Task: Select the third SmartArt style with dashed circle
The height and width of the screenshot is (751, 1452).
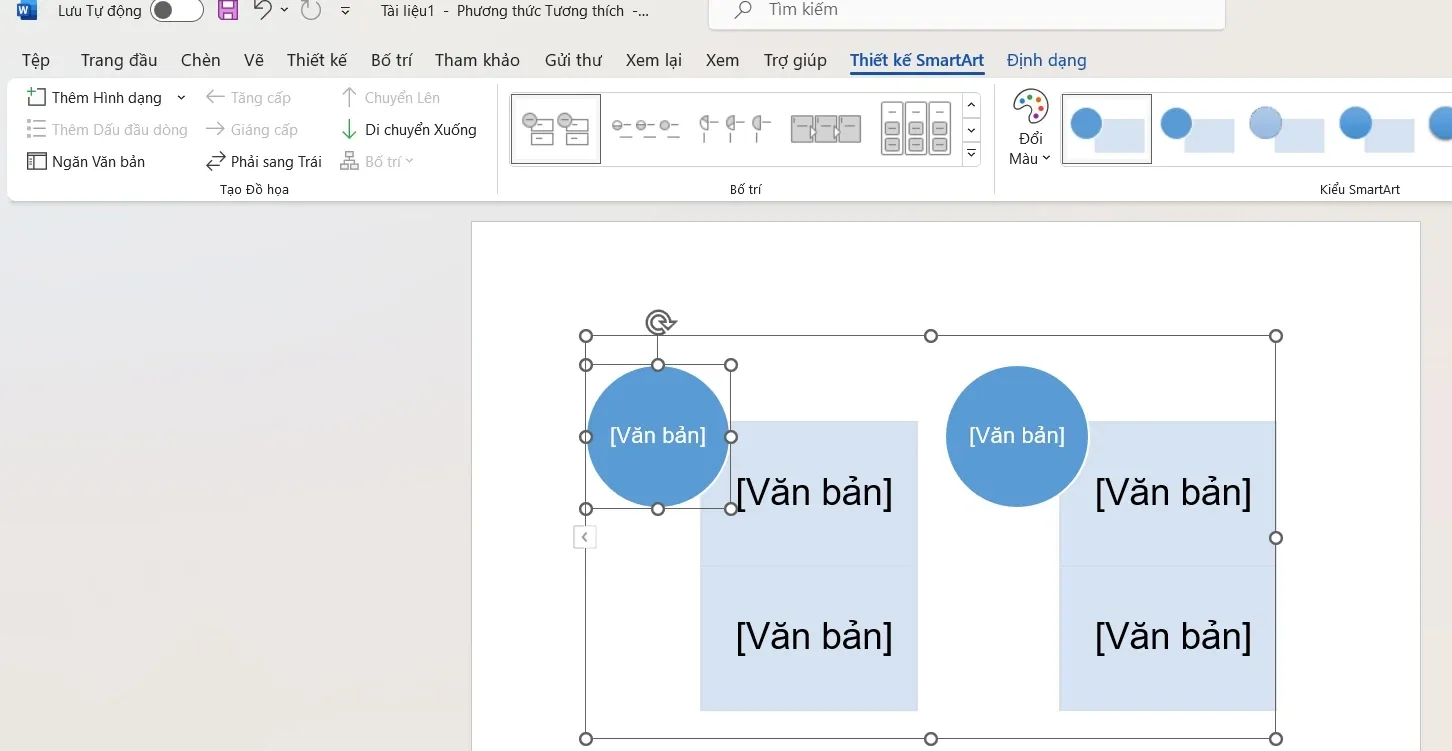Action: pyautogui.click(x=1286, y=129)
